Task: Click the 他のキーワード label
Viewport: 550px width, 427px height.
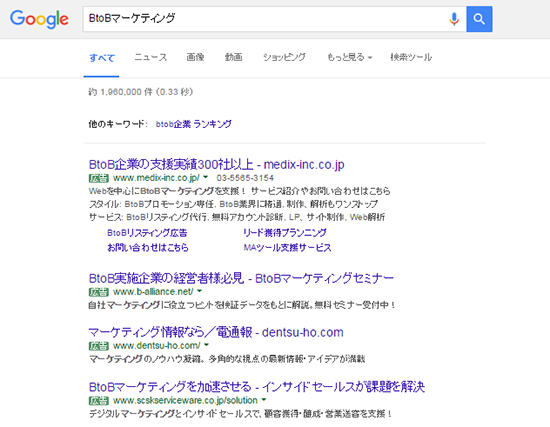Action: point(118,124)
